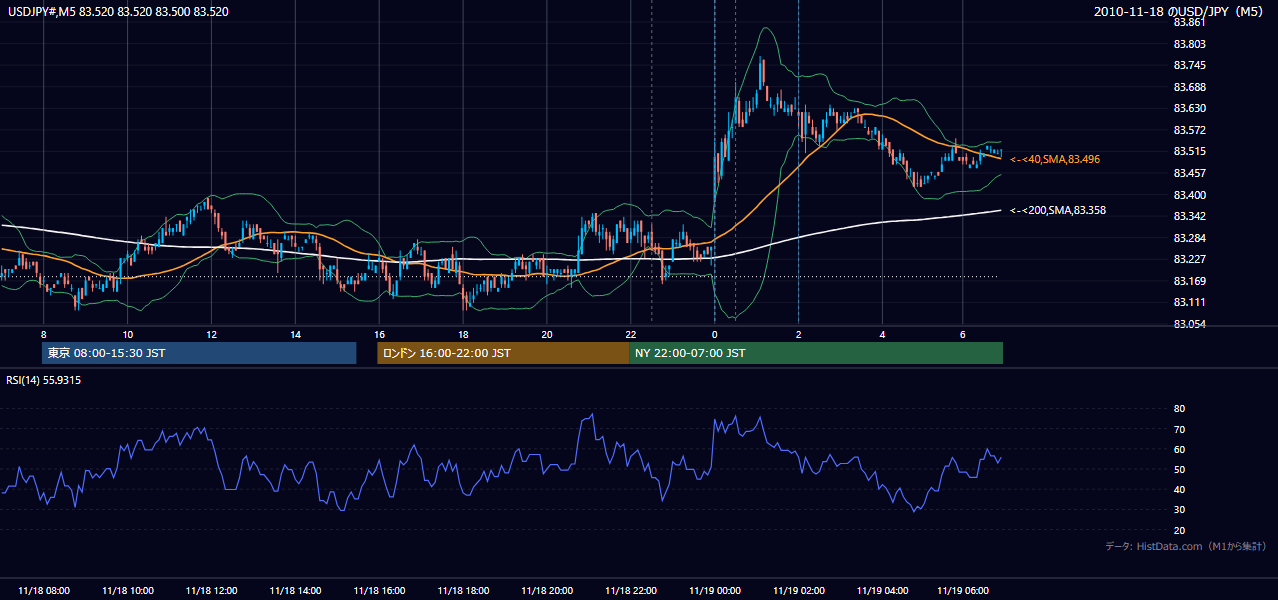The image size is (1278, 600).
Task: Click the 11/19 02:00 time axis label
Action: click(798, 591)
